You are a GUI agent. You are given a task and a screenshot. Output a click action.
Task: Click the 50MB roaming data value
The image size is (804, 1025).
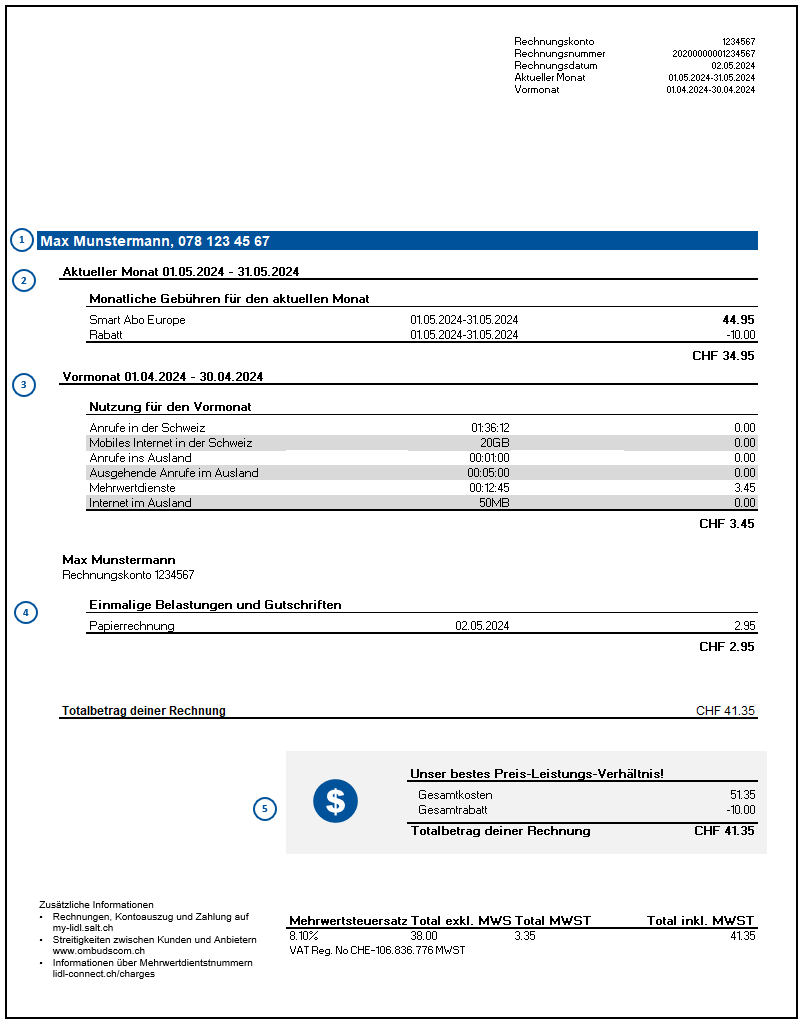(x=494, y=503)
